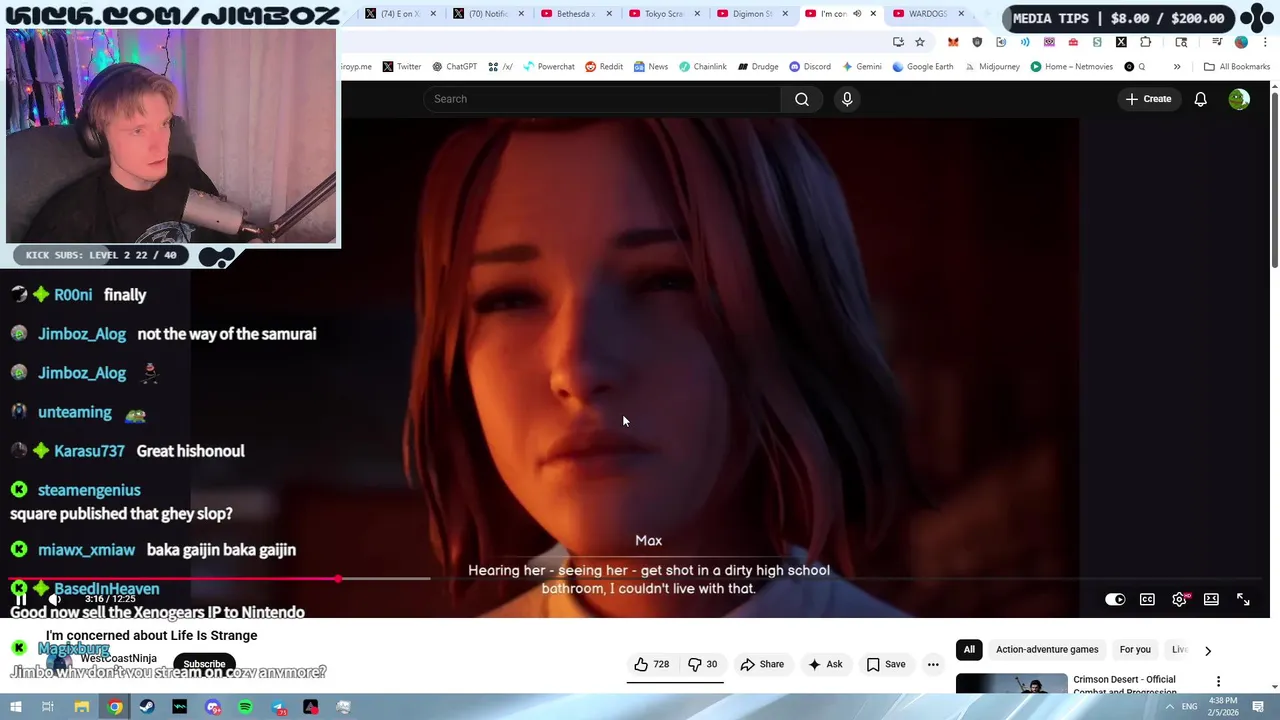The image size is (1280, 720).
Task: Open the Crimson Desert video thumbnail
Action: click(x=1011, y=683)
